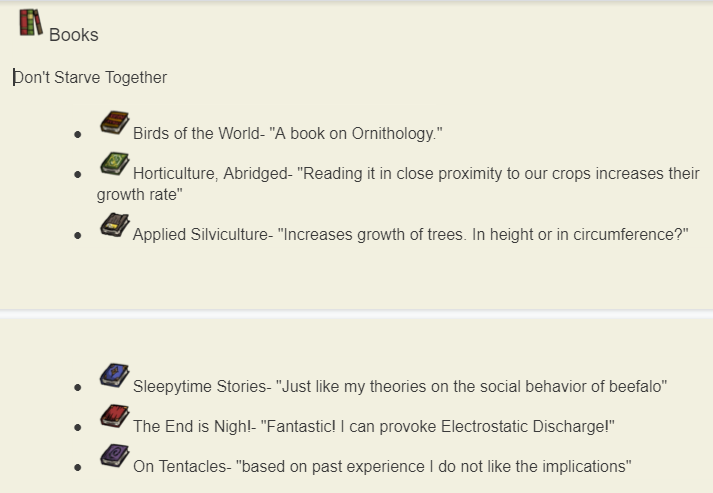
Task: Click the Horticulture, Abridged title text
Action: pos(208,174)
